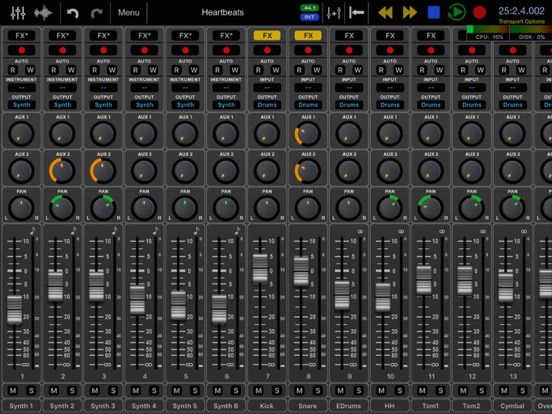The image size is (552, 414).
Task: Click the MIDI note icon on Synth 1
Action: coord(33,231)
